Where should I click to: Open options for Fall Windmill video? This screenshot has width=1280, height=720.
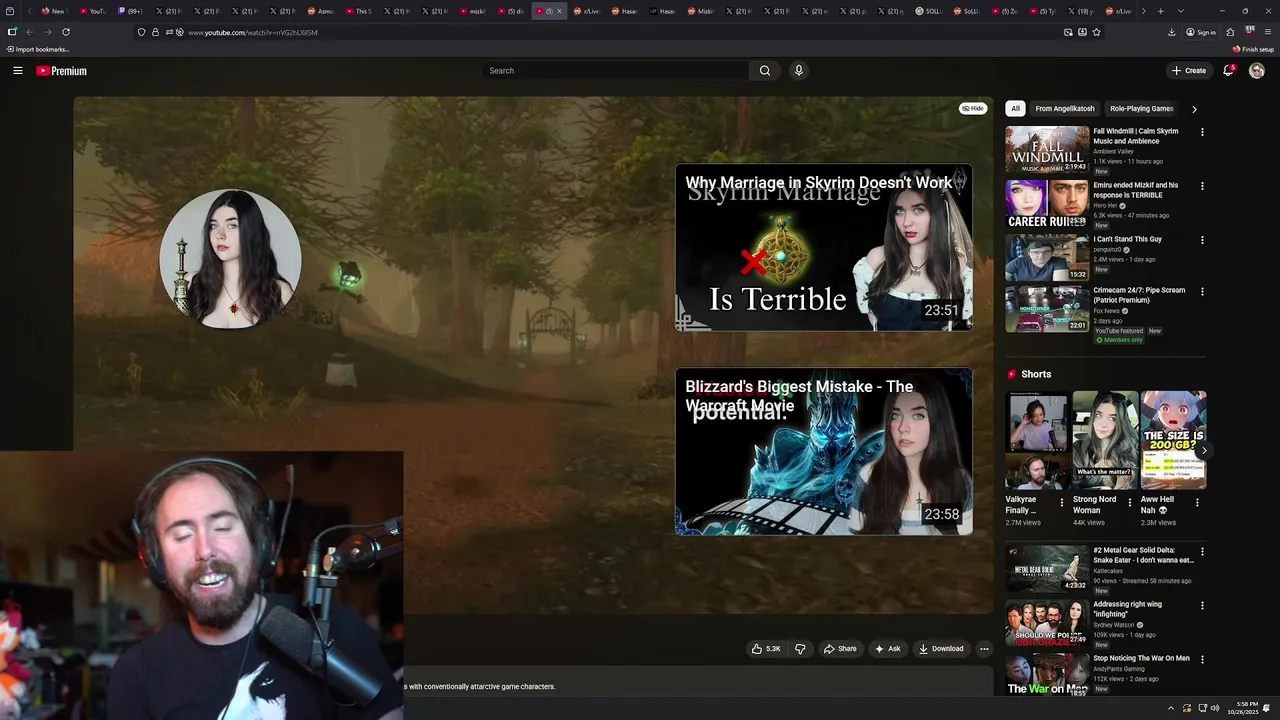1202,132
